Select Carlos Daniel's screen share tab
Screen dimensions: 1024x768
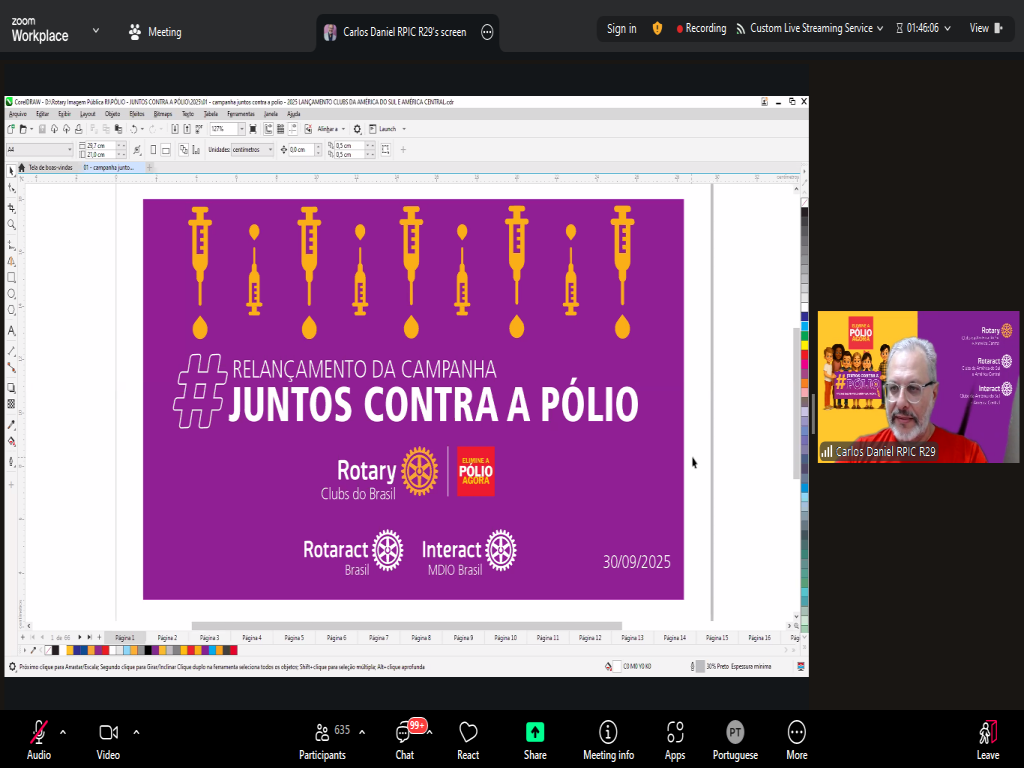tap(404, 32)
